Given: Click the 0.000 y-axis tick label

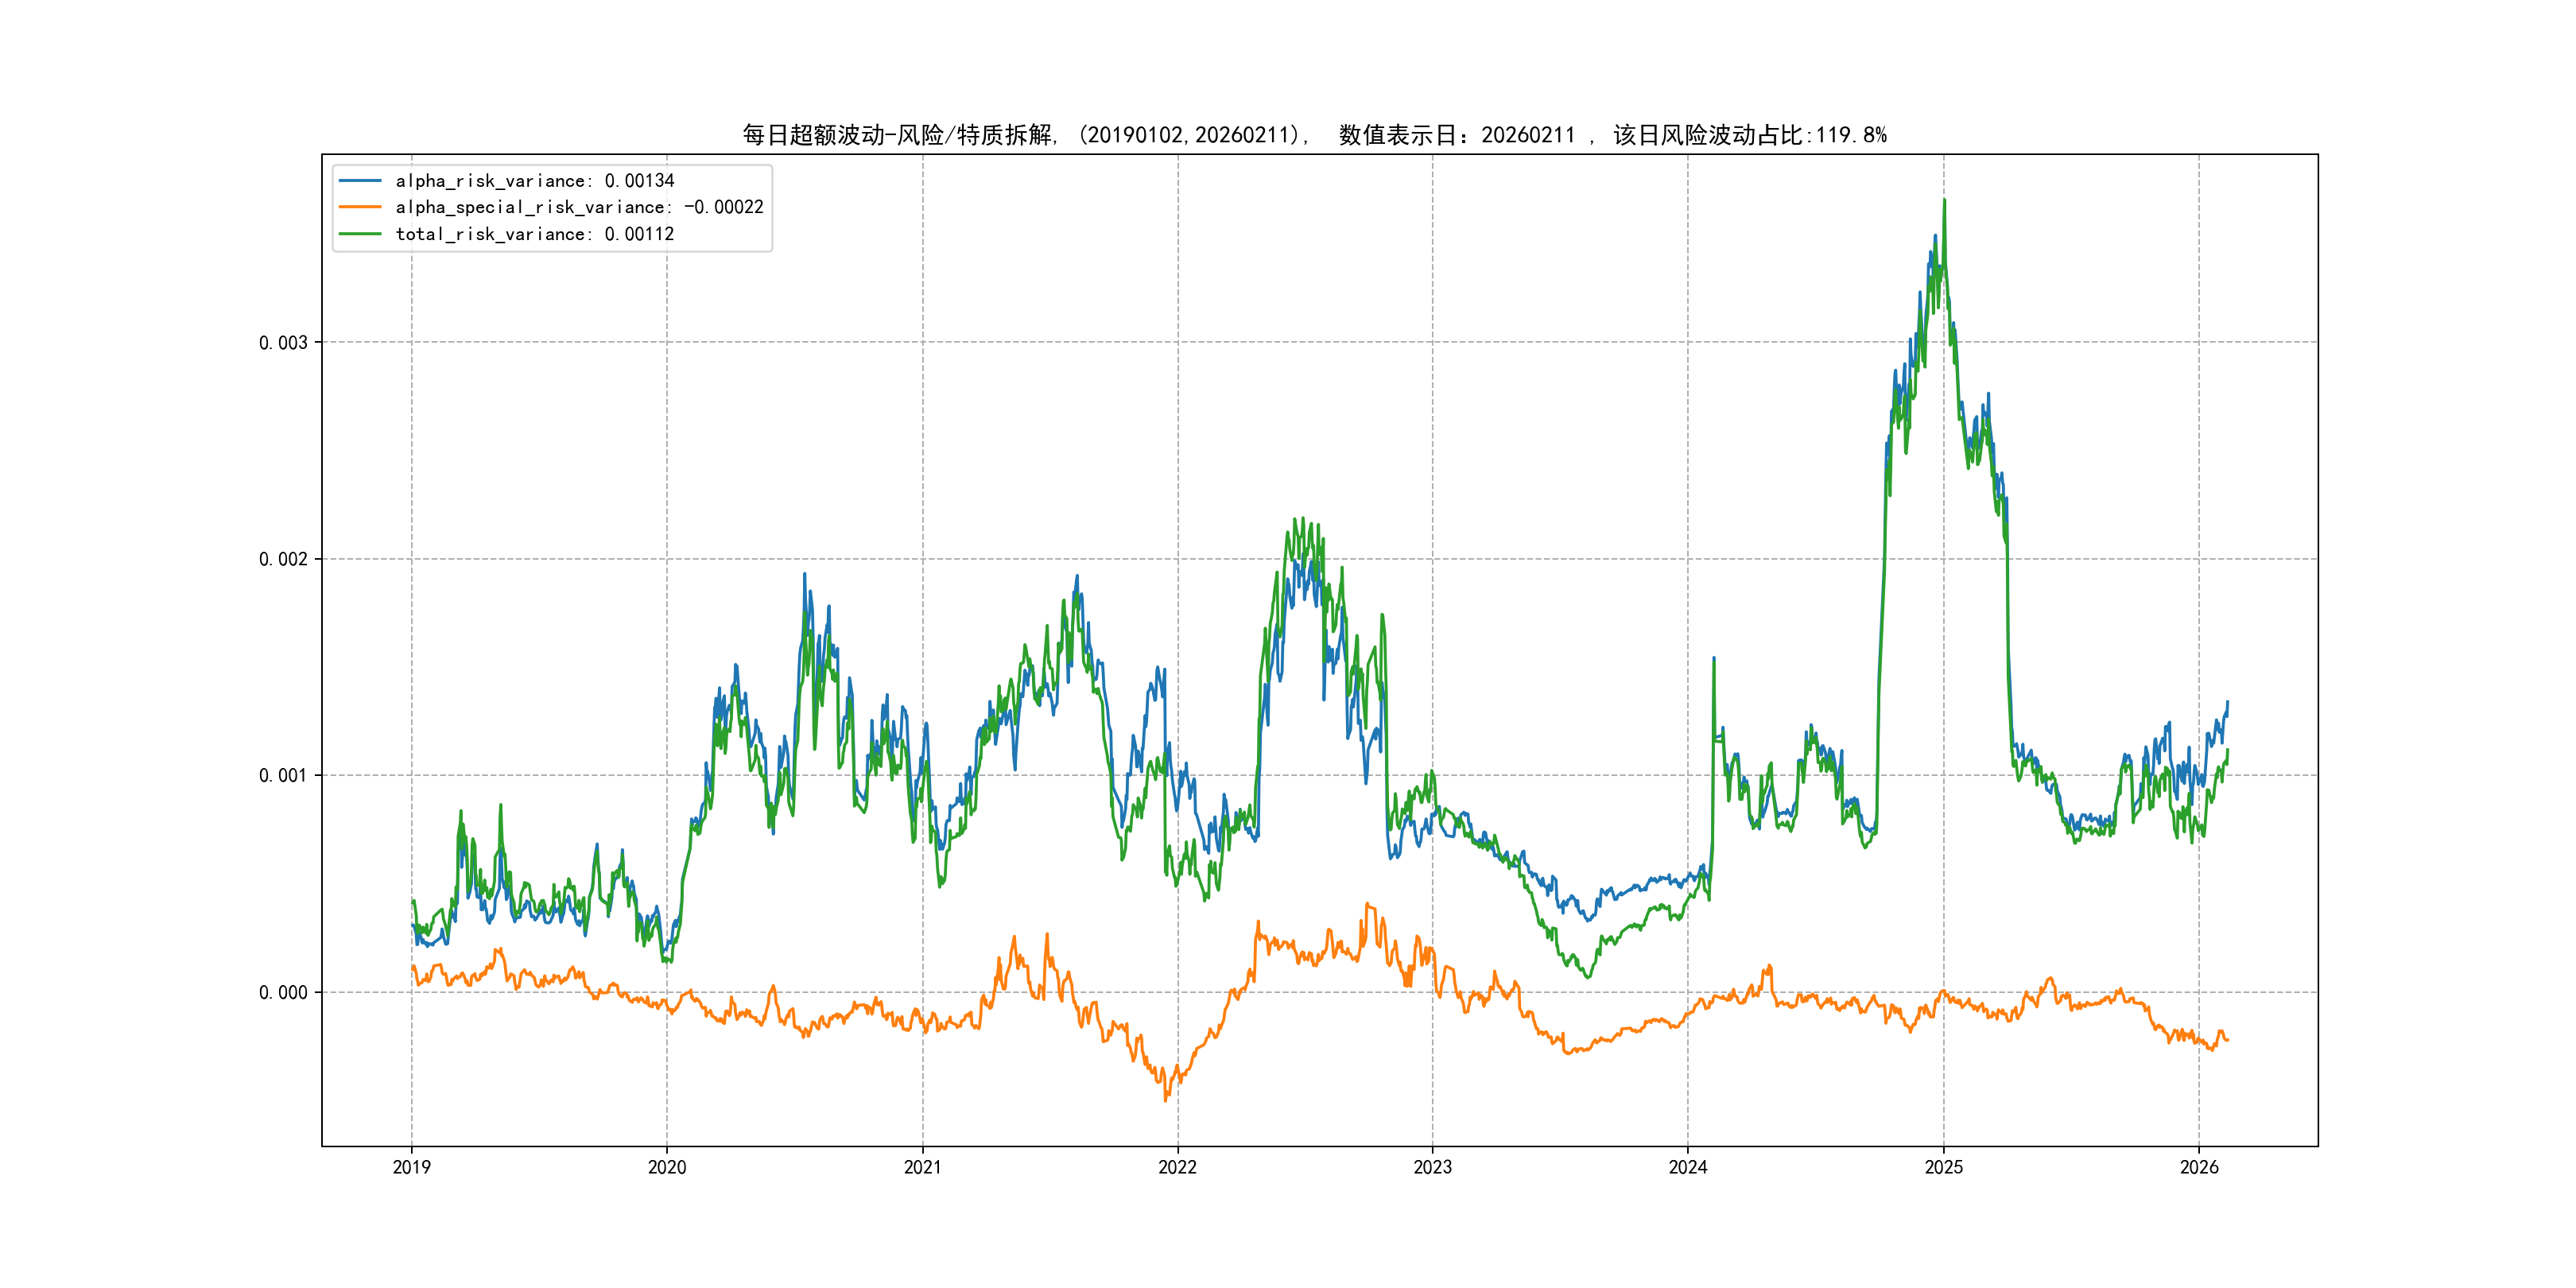Looking at the screenshot, I should (283, 993).
